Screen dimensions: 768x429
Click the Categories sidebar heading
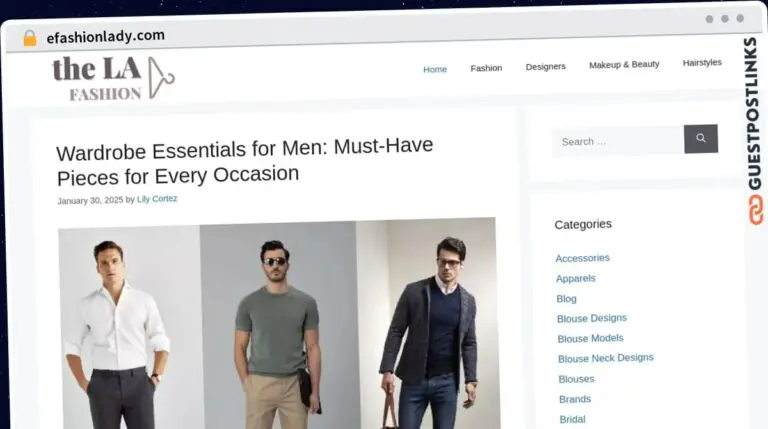pyautogui.click(x=583, y=224)
